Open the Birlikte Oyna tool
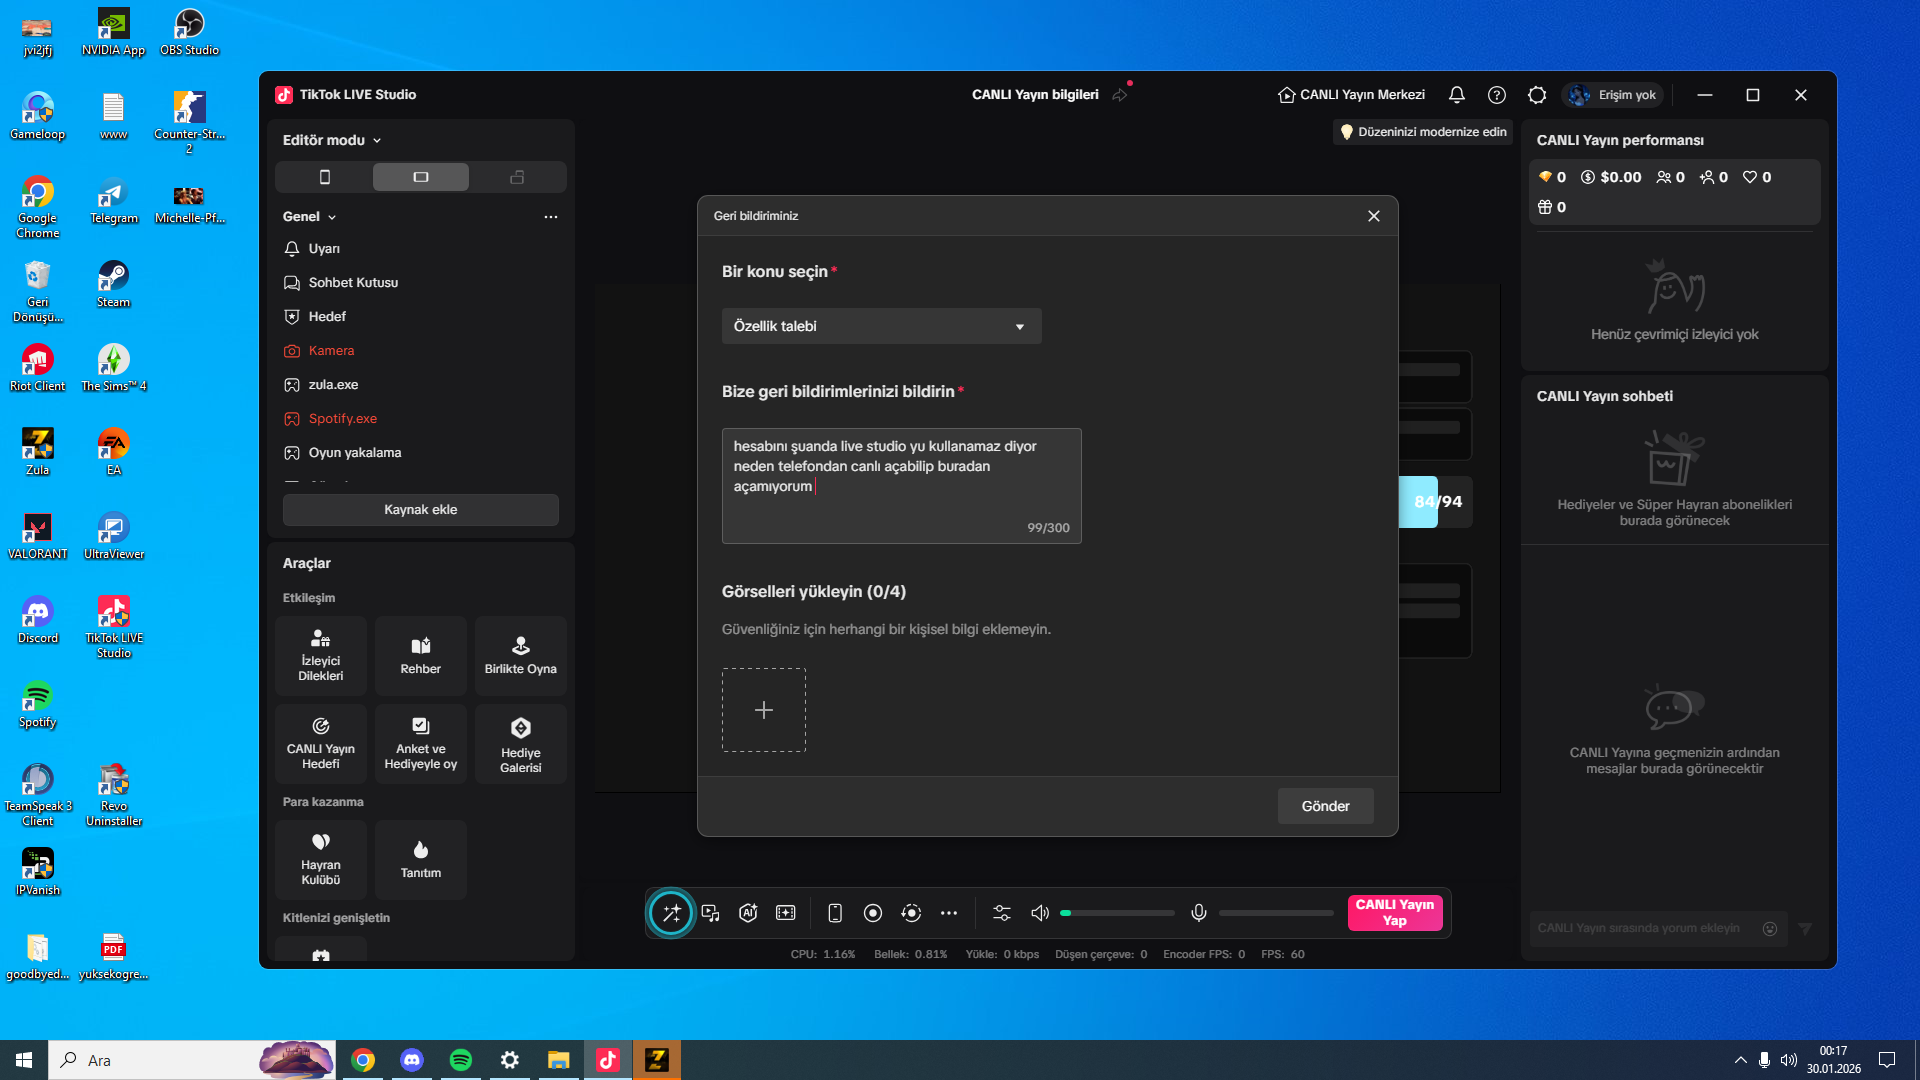The width and height of the screenshot is (1920, 1080). pos(521,656)
